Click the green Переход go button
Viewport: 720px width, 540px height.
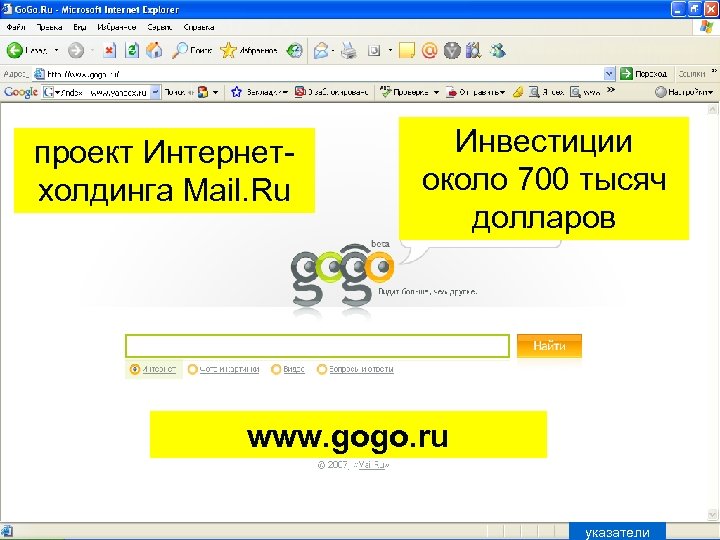coord(643,73)
